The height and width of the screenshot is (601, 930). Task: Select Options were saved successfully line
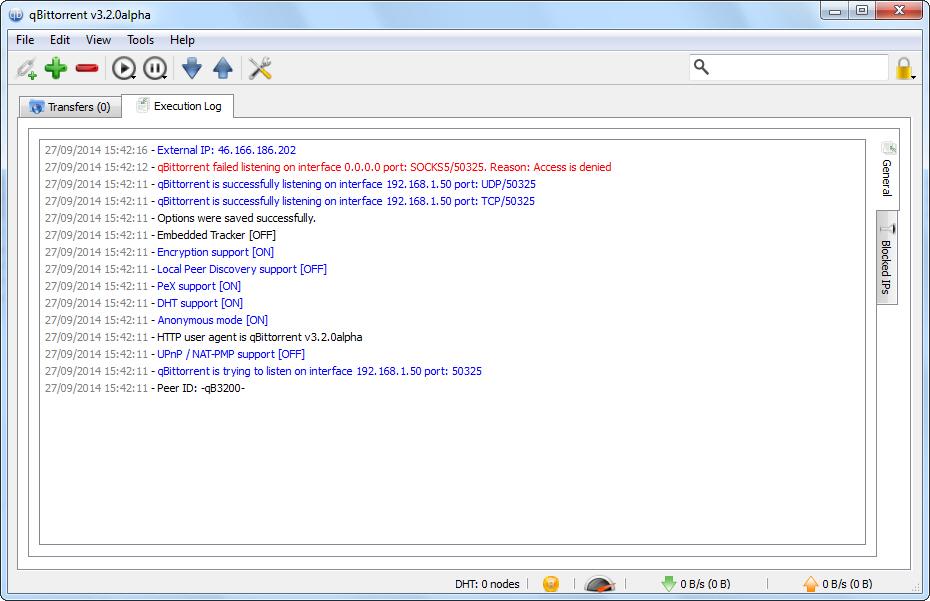(180, 218)
